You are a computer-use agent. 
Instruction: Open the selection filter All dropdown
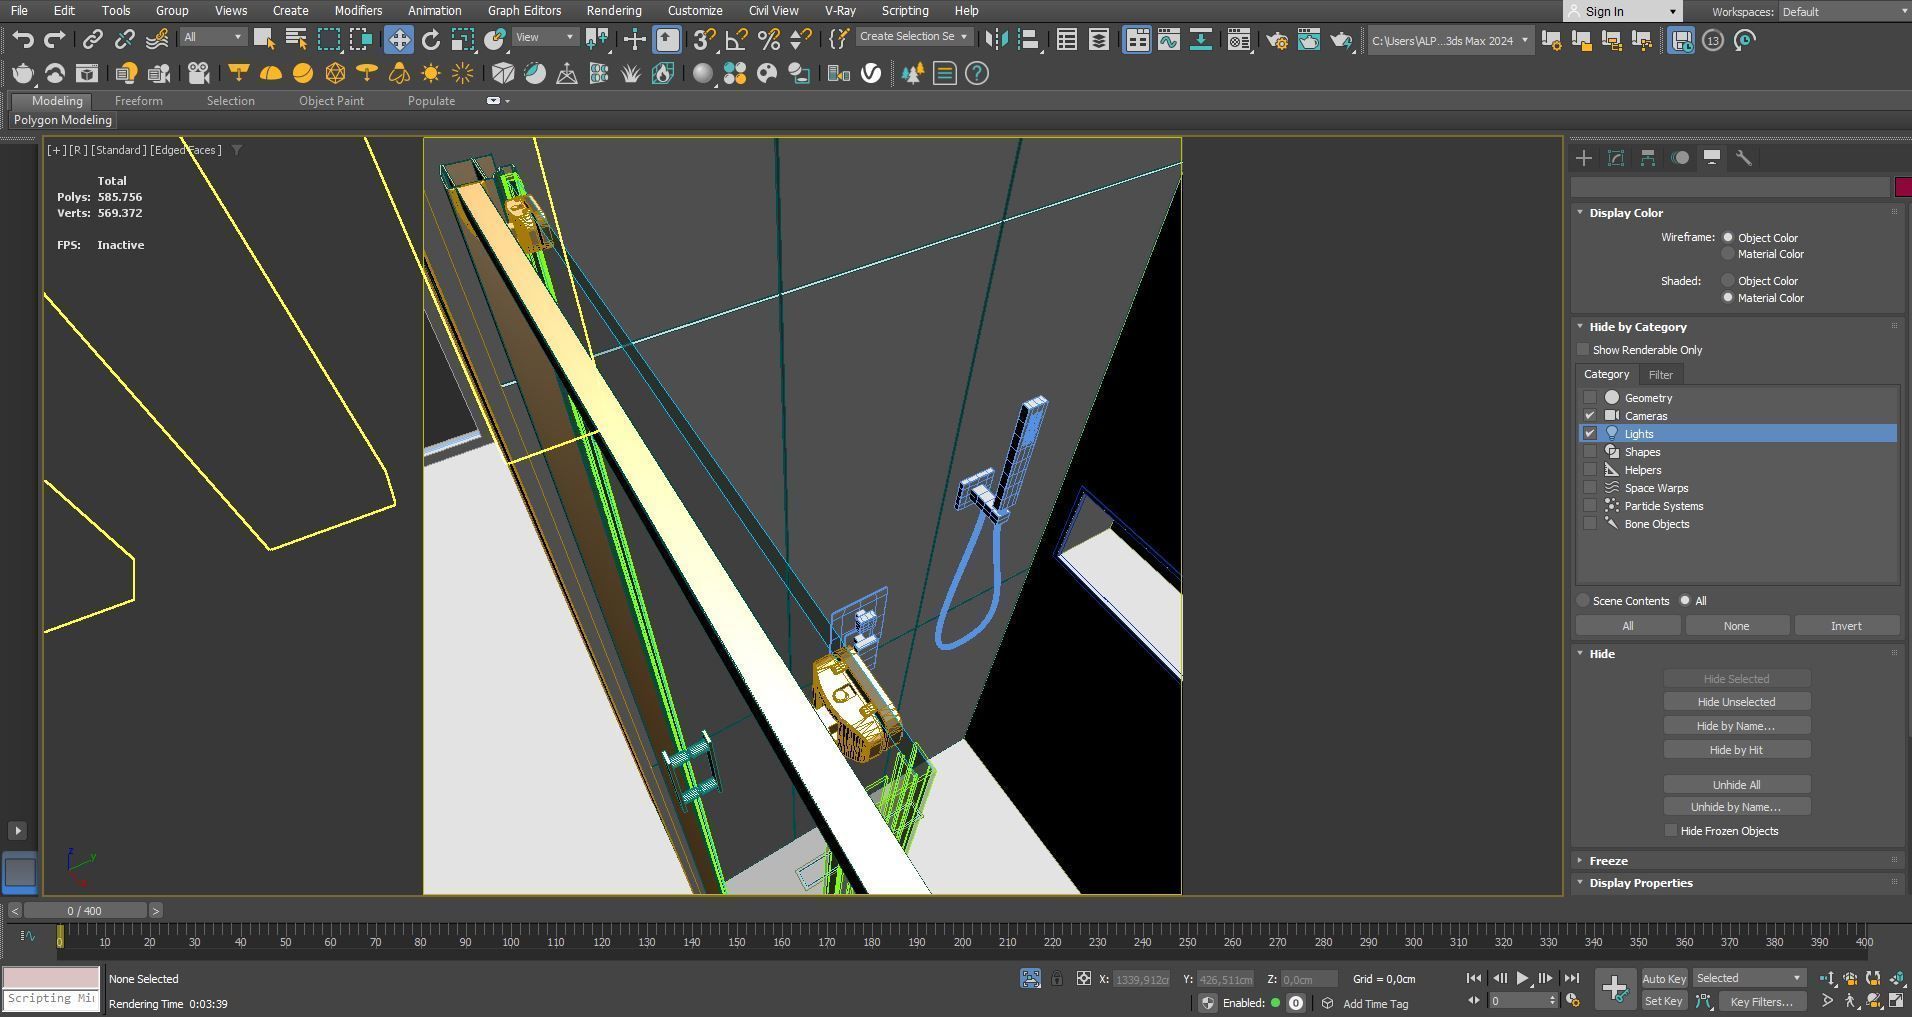point(213,38)
